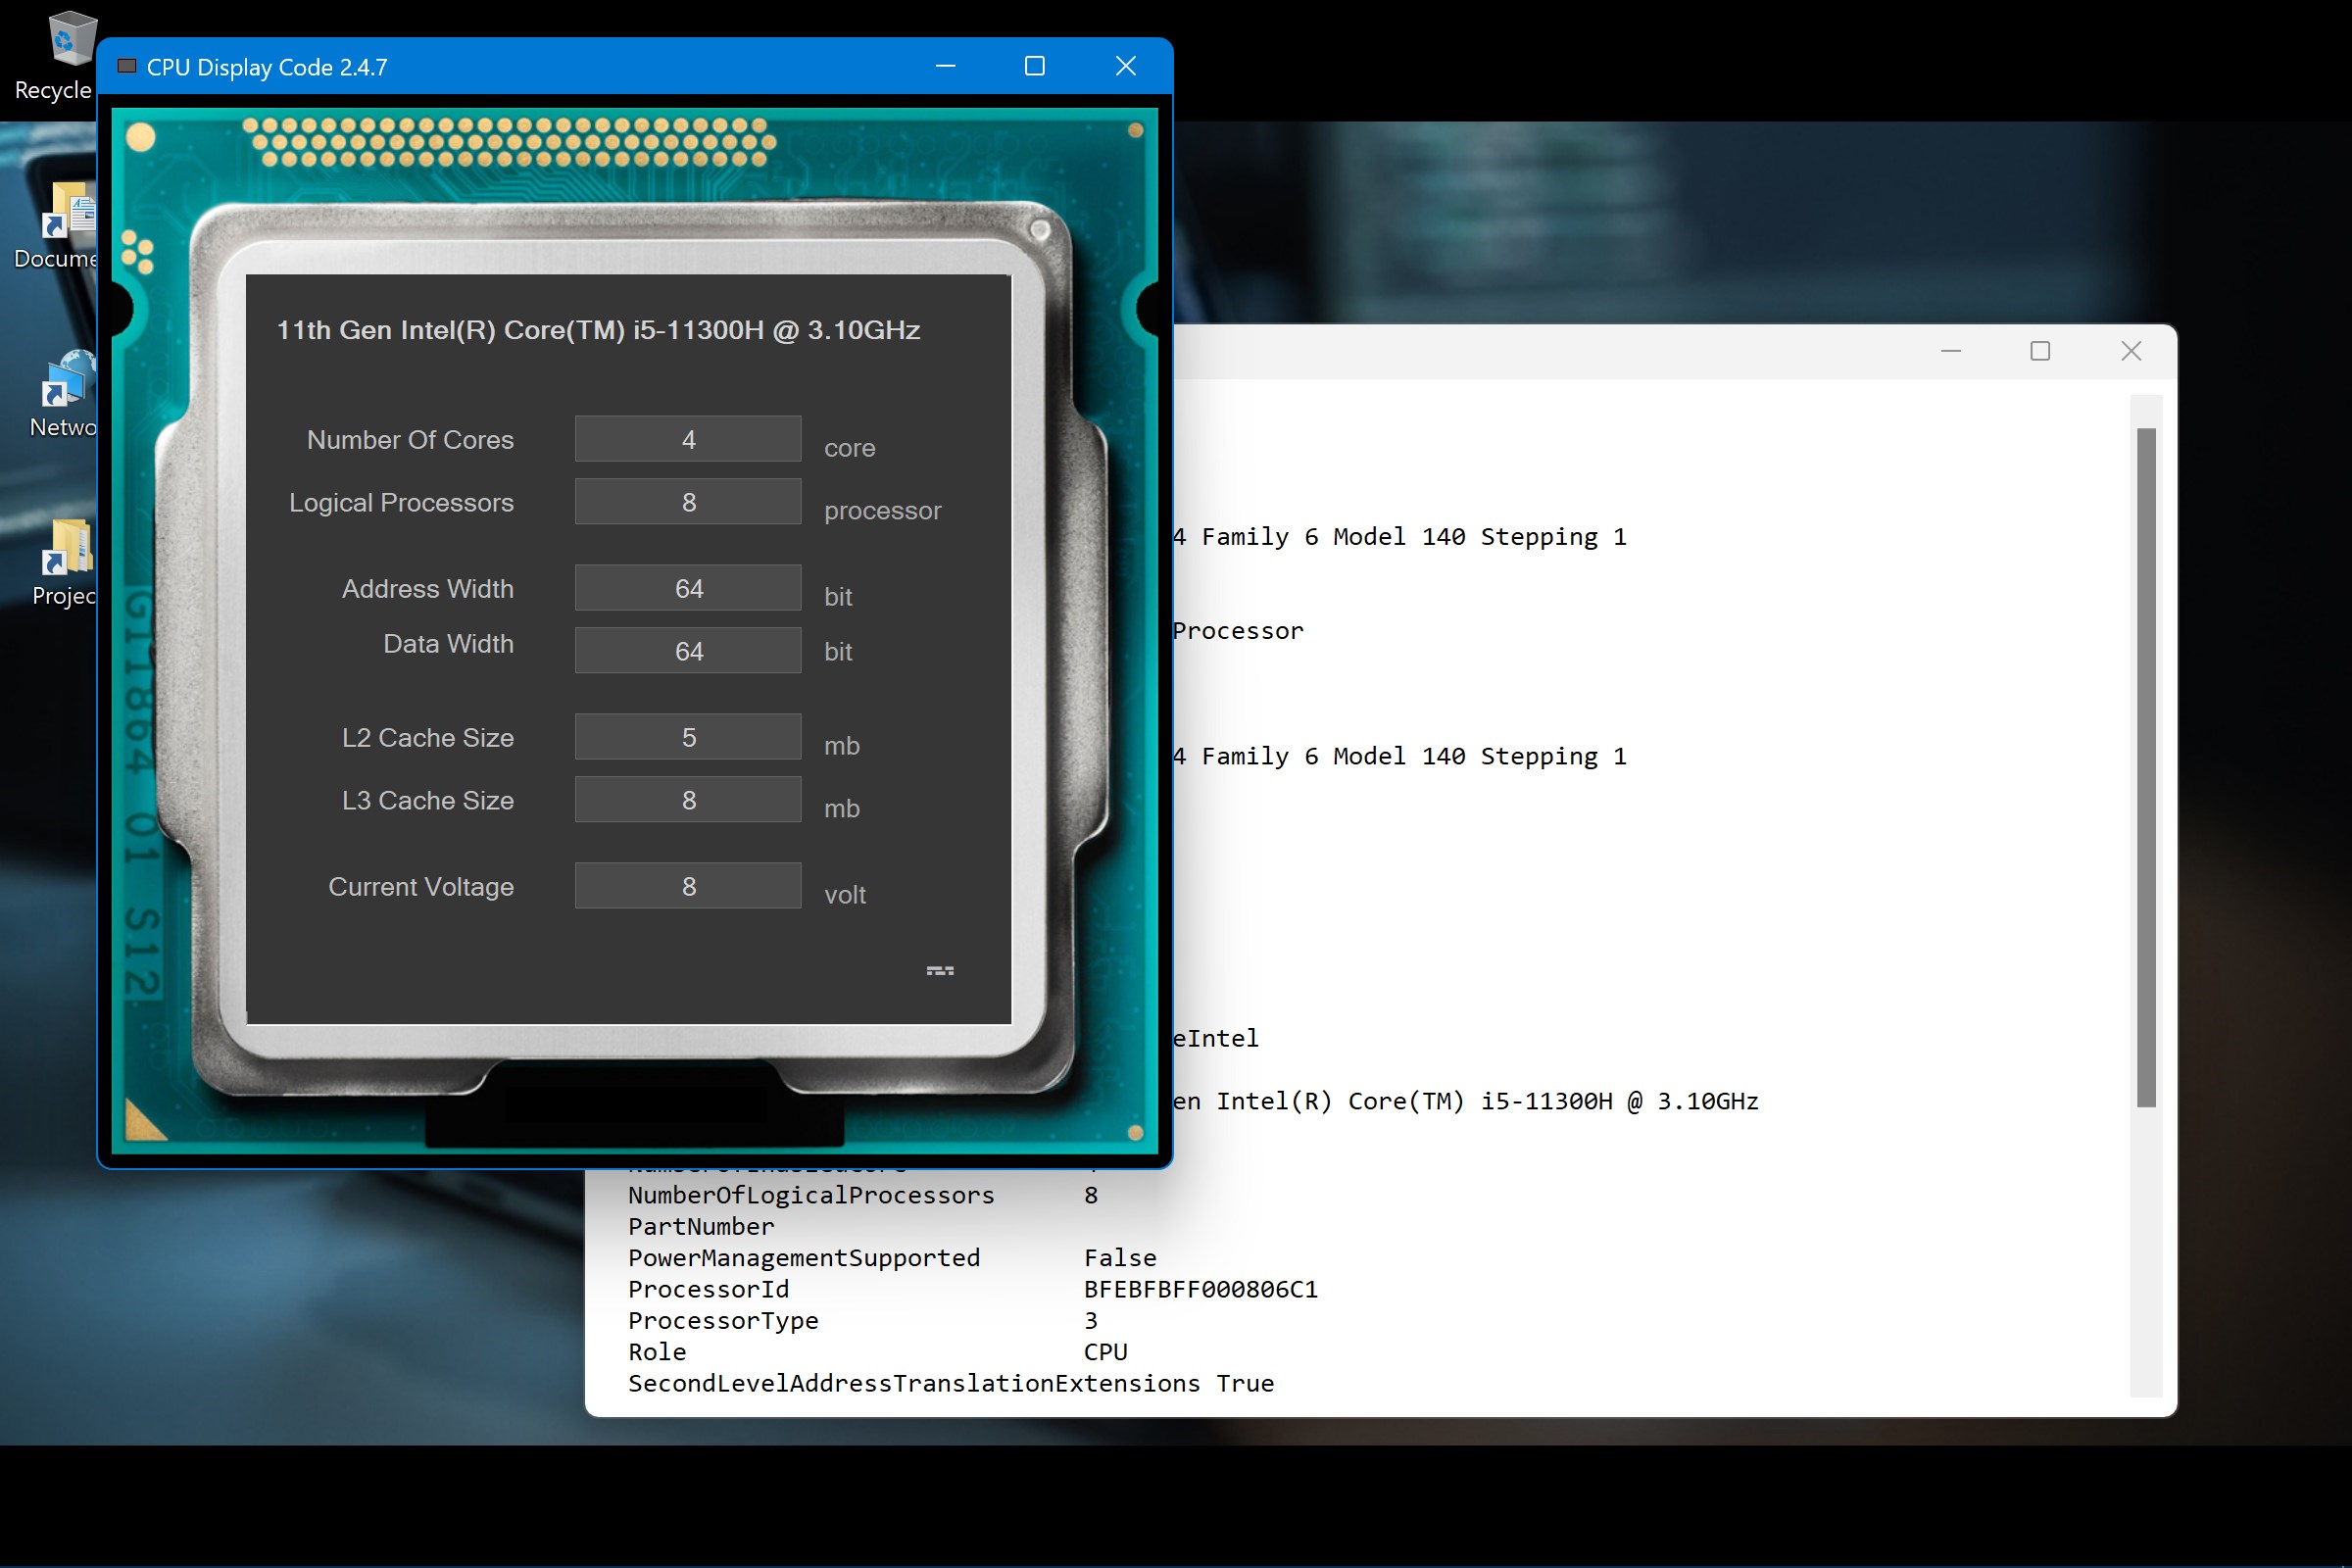Click the terminal window vertical scrollbar thumb
This screenshot has width=2352, height=1568.
tap(2145, 767)
